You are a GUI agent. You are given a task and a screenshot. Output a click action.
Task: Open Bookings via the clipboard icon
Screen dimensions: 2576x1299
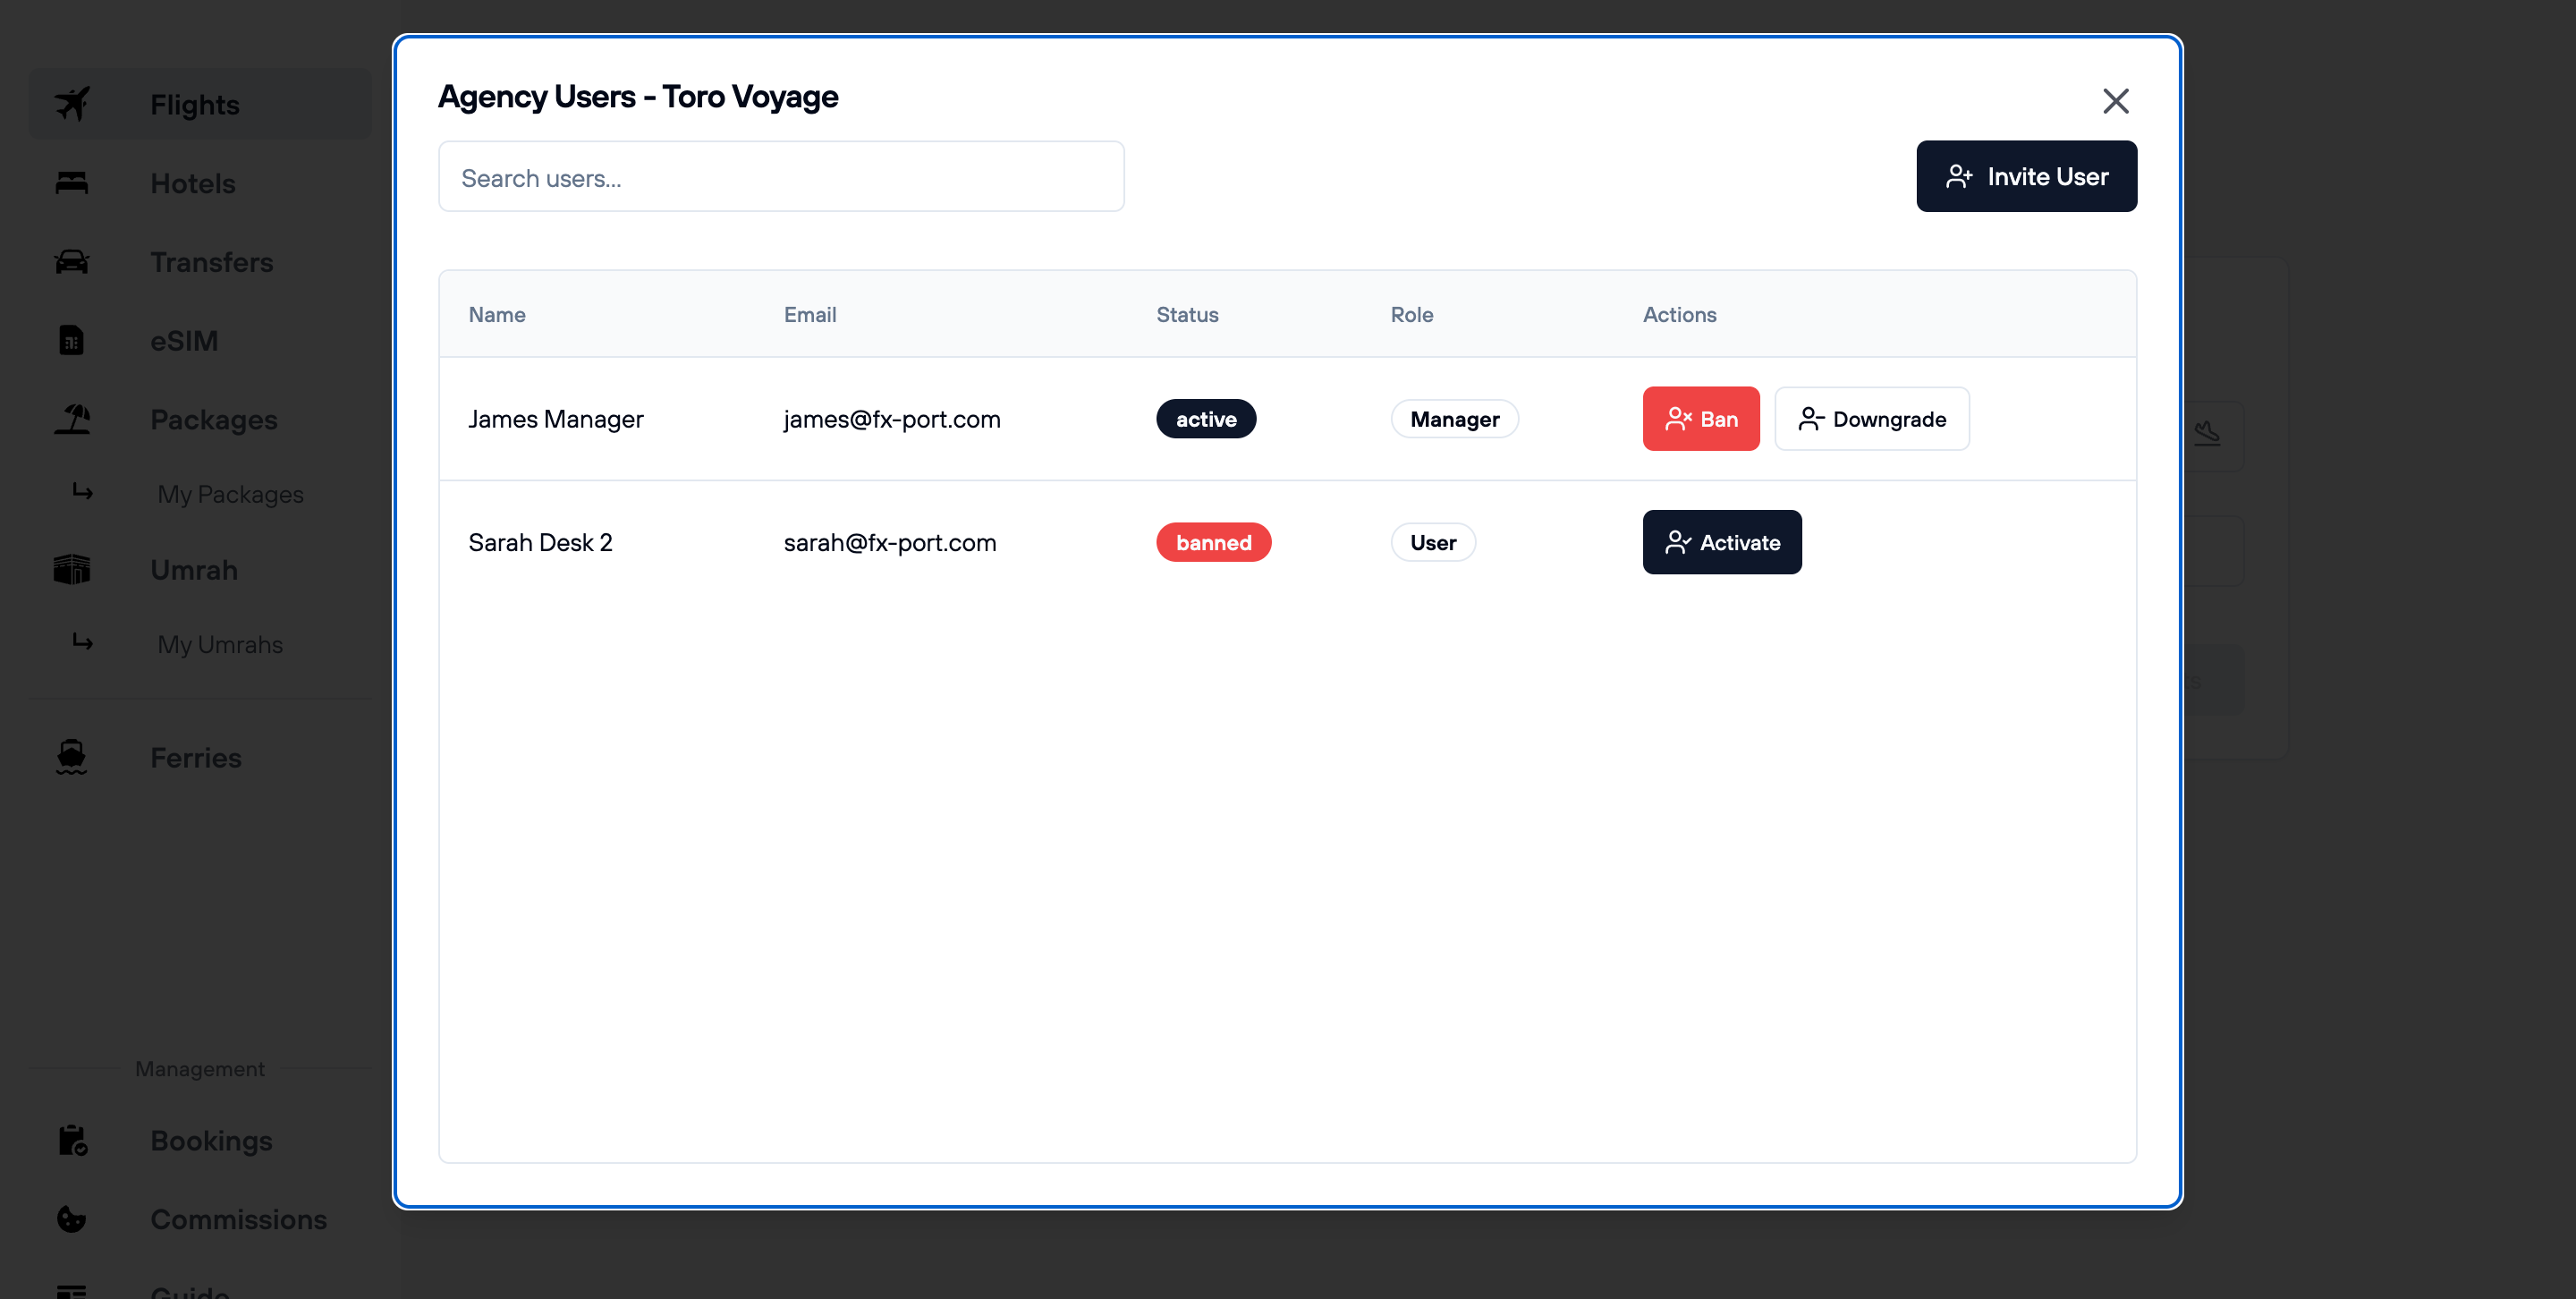[72, 1140]
